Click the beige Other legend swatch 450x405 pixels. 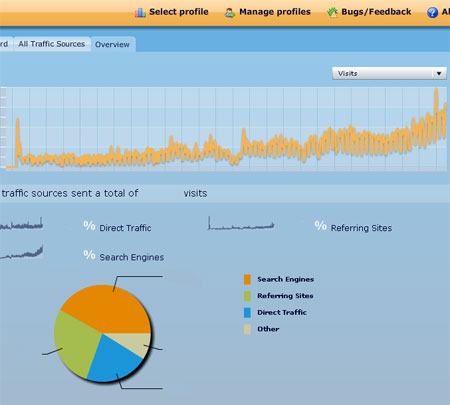tap(247, 329)
